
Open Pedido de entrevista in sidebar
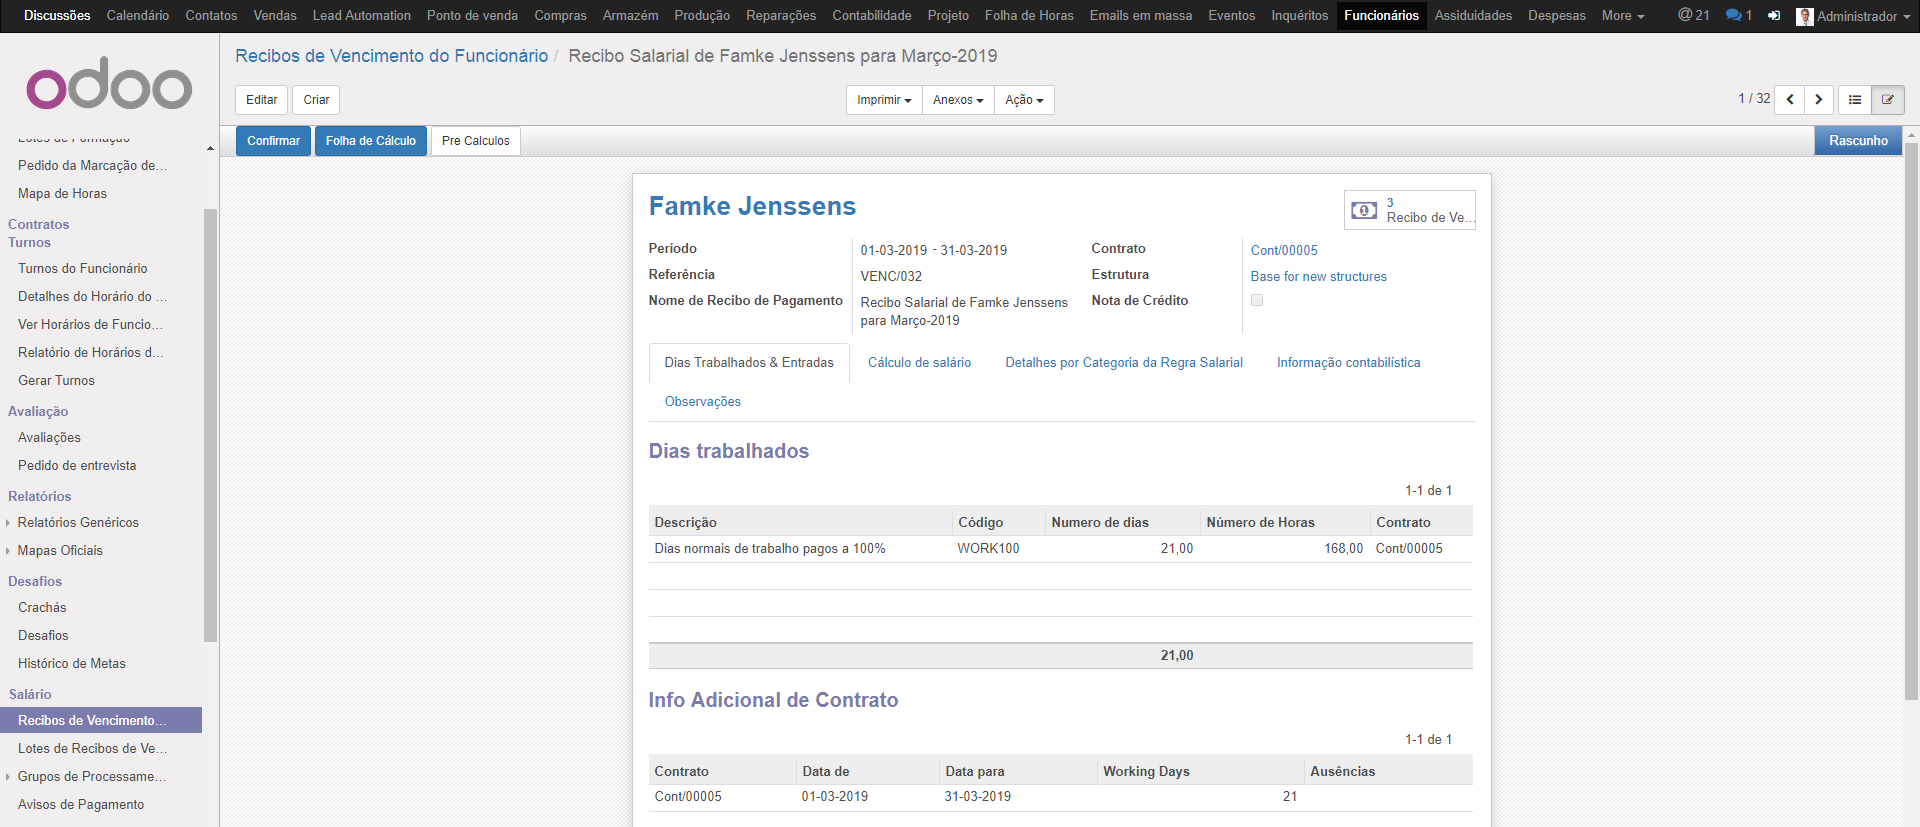(x=77, y=466)
